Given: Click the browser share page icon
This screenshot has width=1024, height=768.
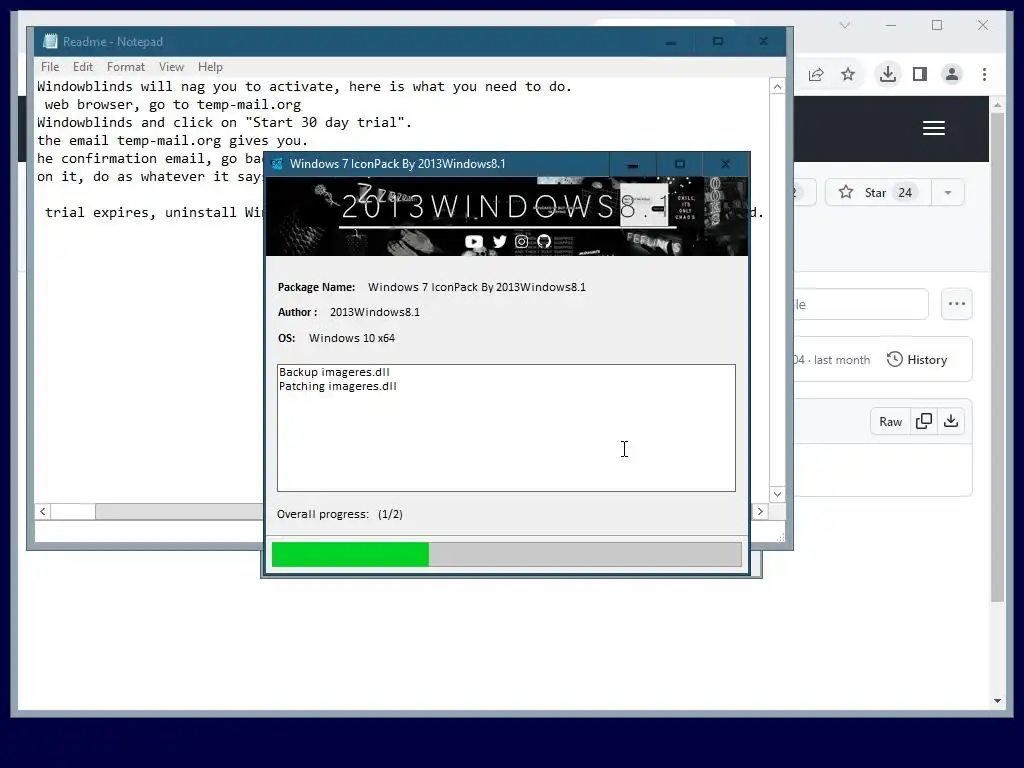Looking at the screenshot, I should tap(816, 74).
